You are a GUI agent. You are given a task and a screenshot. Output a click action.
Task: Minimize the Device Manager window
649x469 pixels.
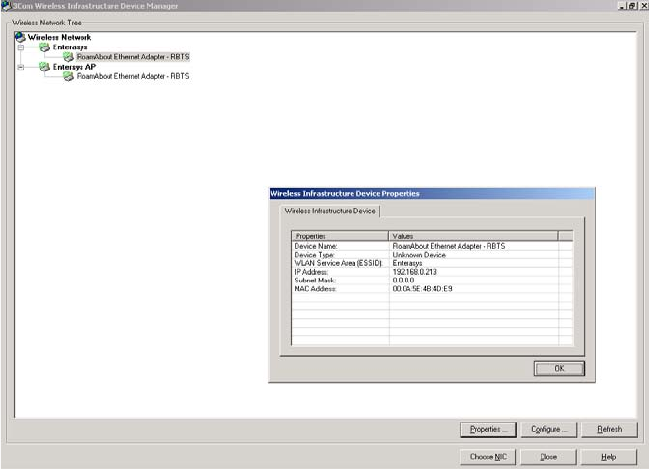pyautogui.click(x=622, y=6)
